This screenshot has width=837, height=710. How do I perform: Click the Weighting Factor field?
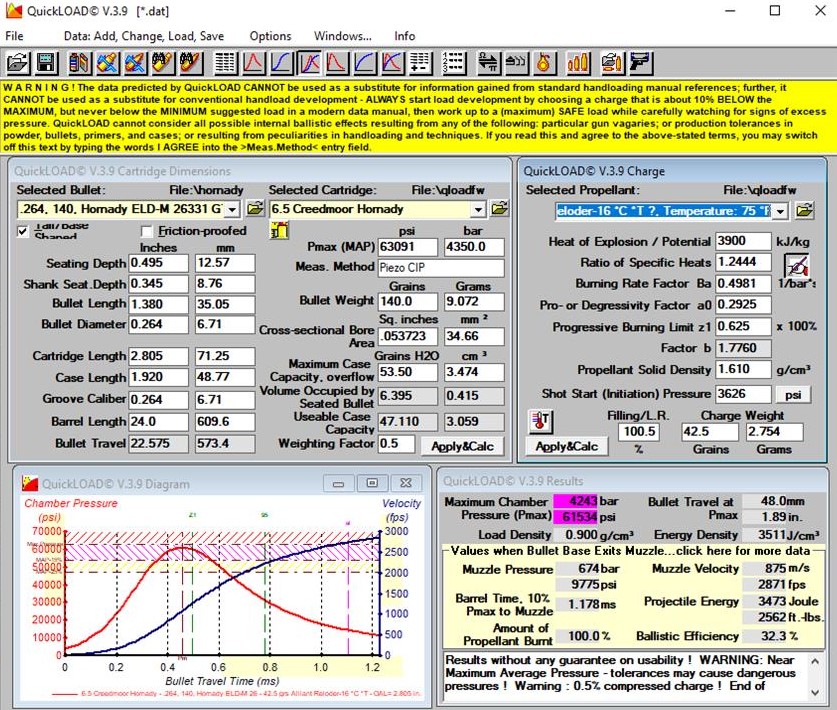pos(396,444)
